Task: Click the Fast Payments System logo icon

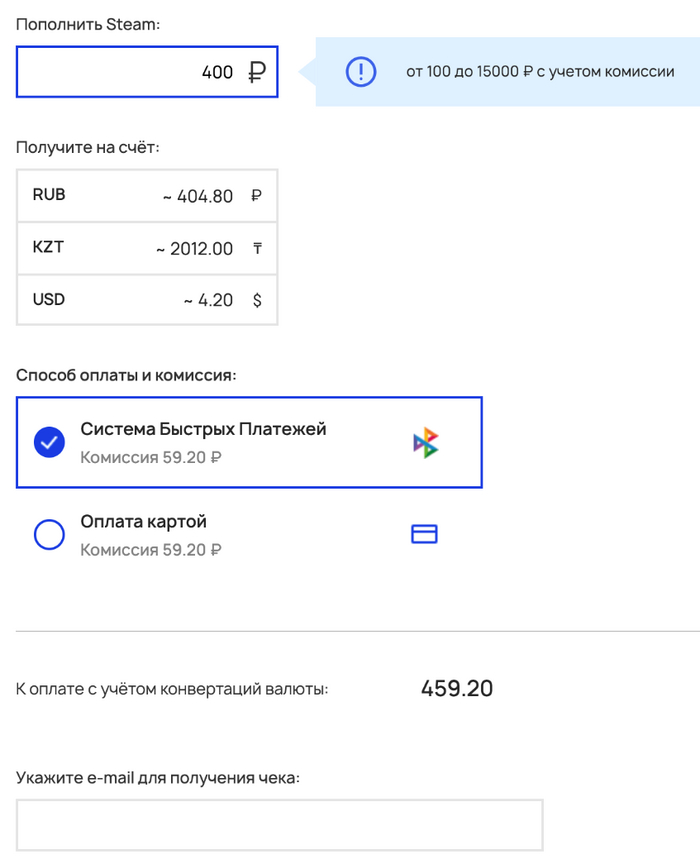Action: 426,443
